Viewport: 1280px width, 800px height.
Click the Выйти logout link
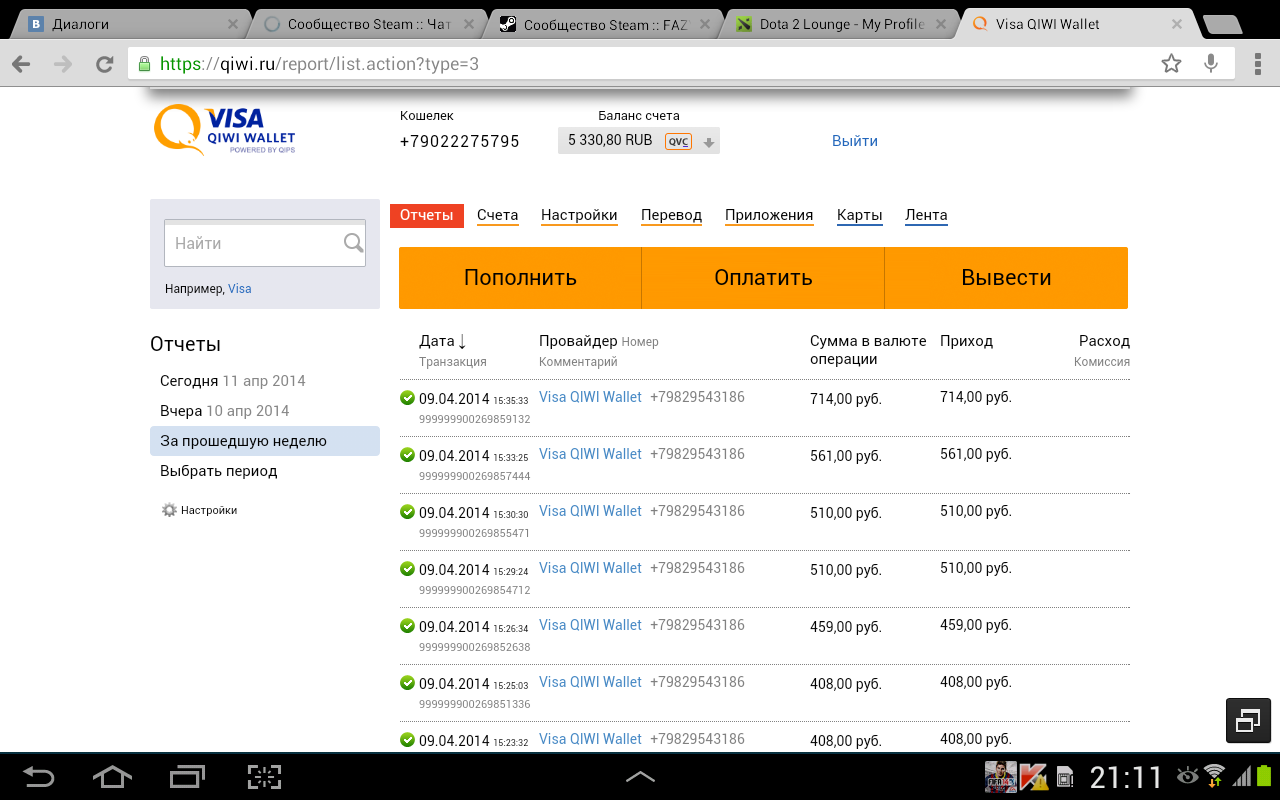(x=855, y=141)
